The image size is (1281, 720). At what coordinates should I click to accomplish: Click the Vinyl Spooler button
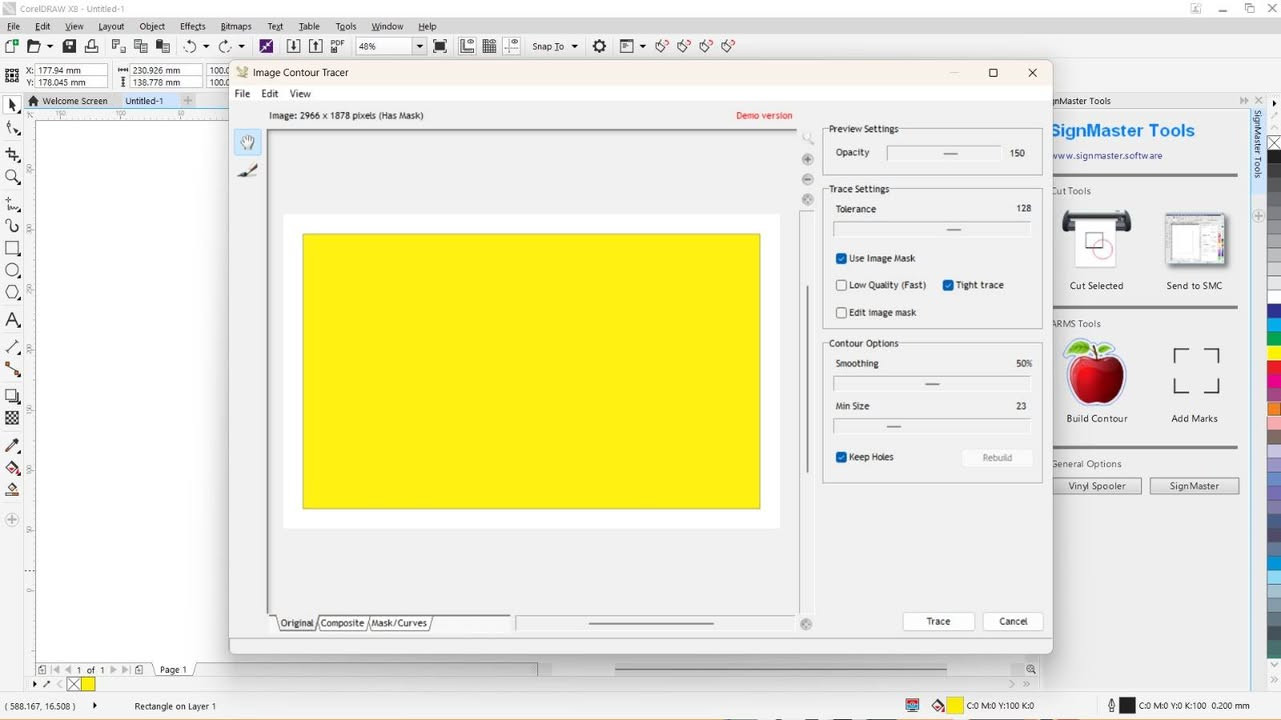pyautogui.click(x=1096, y=486)
